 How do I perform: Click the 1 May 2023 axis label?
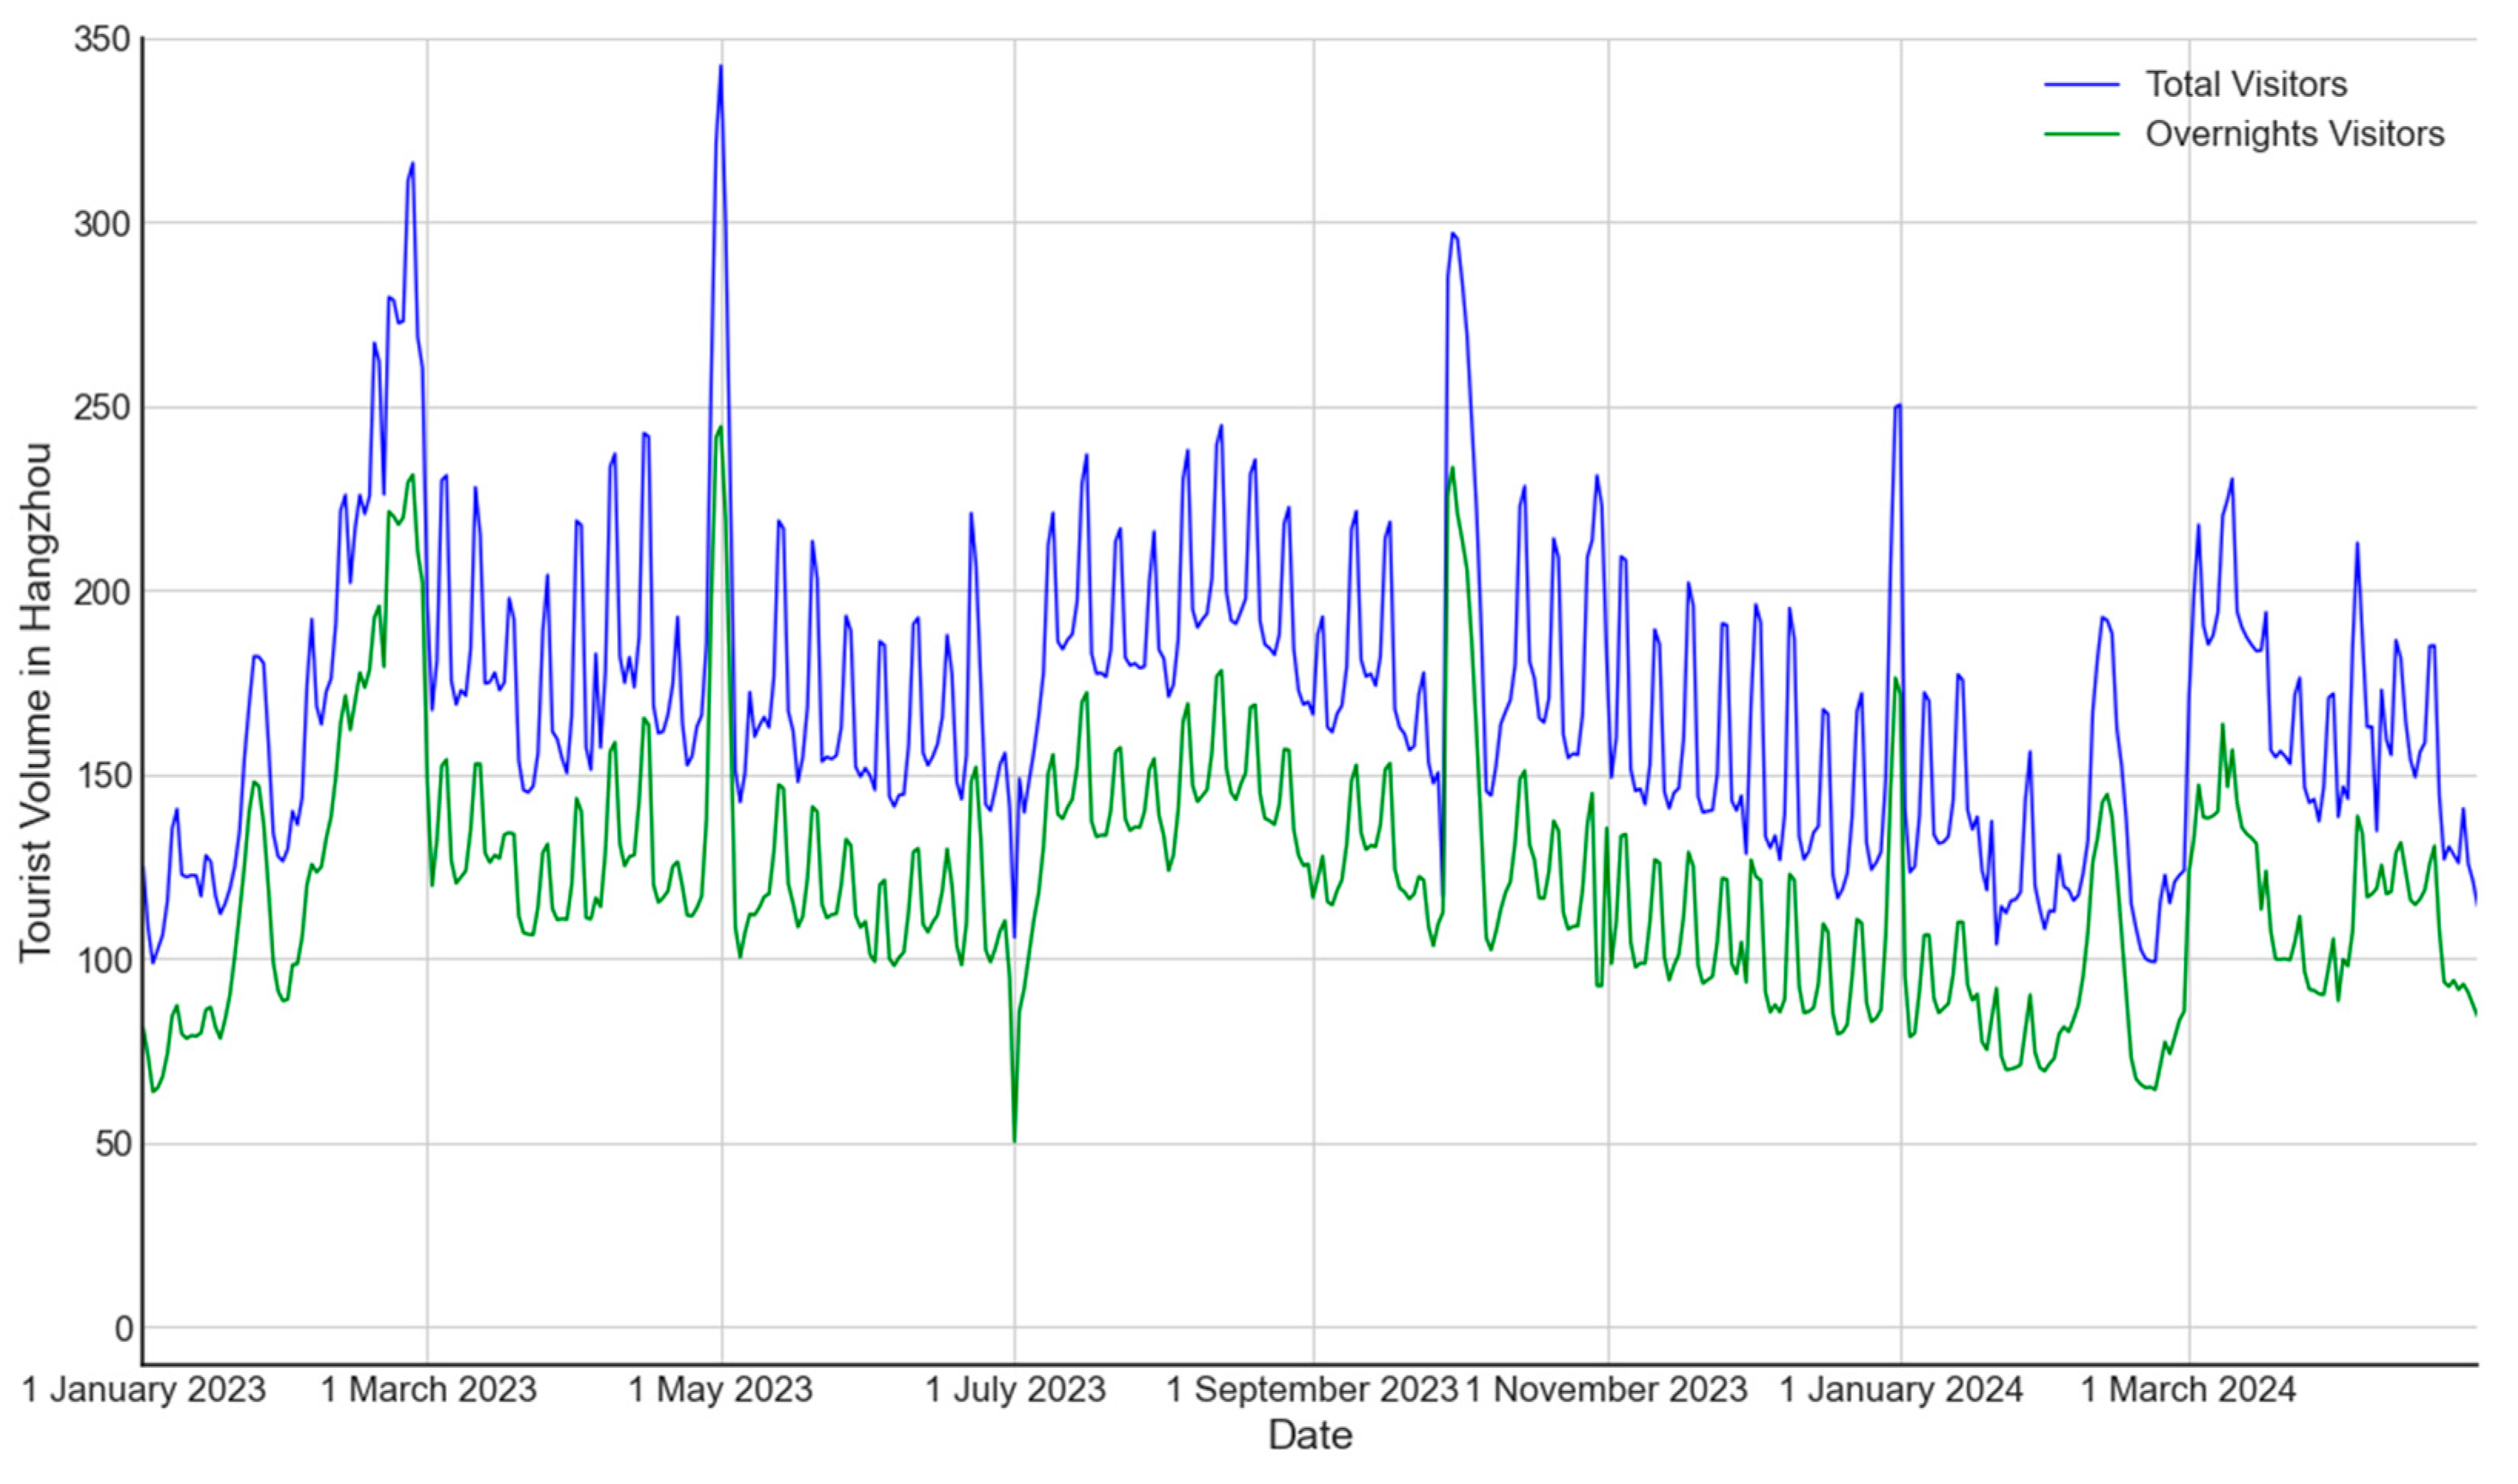click(x=720, y=1390)
